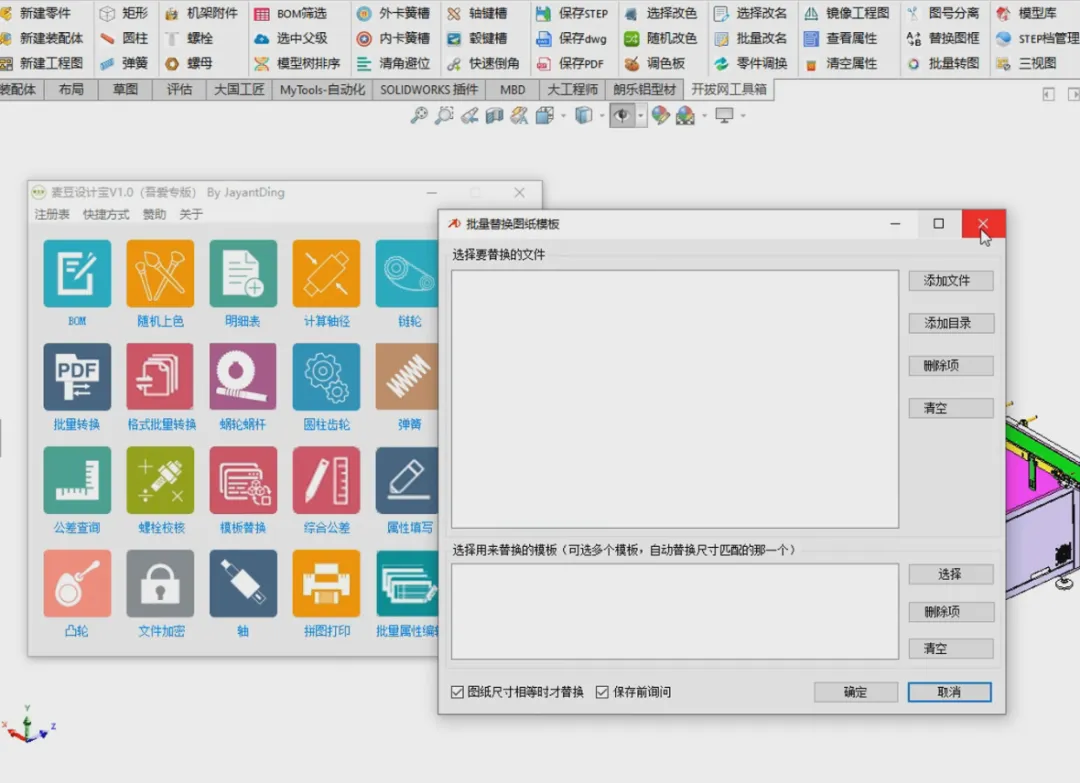Open the 圆柱齿轮 gear tile

pos(326,377)
